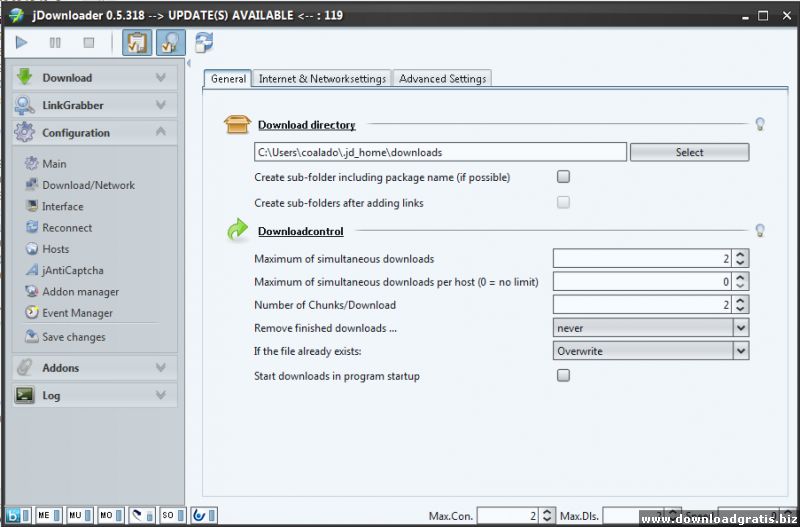Click the Addons paperclip icon
Screen dimensions: 800x527
24,367
